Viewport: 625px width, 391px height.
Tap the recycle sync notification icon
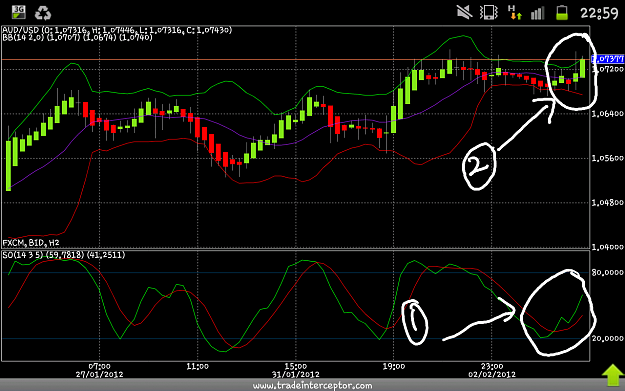(x=43, y=13)
